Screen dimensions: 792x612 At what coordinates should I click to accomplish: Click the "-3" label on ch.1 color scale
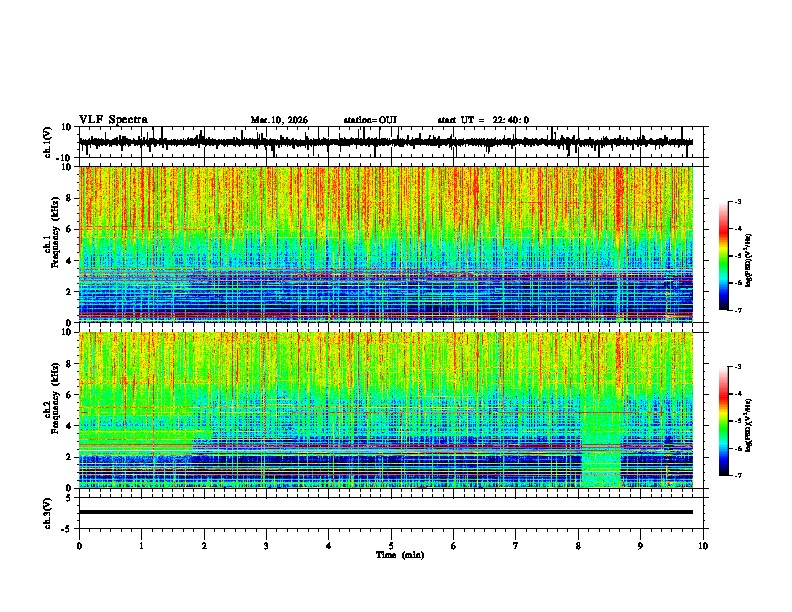738,201
